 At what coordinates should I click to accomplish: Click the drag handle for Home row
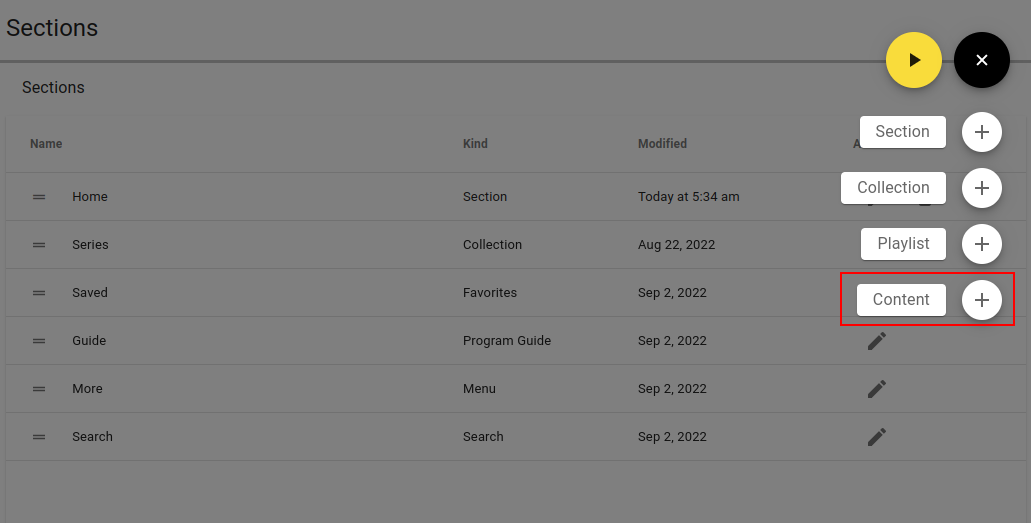39,197
